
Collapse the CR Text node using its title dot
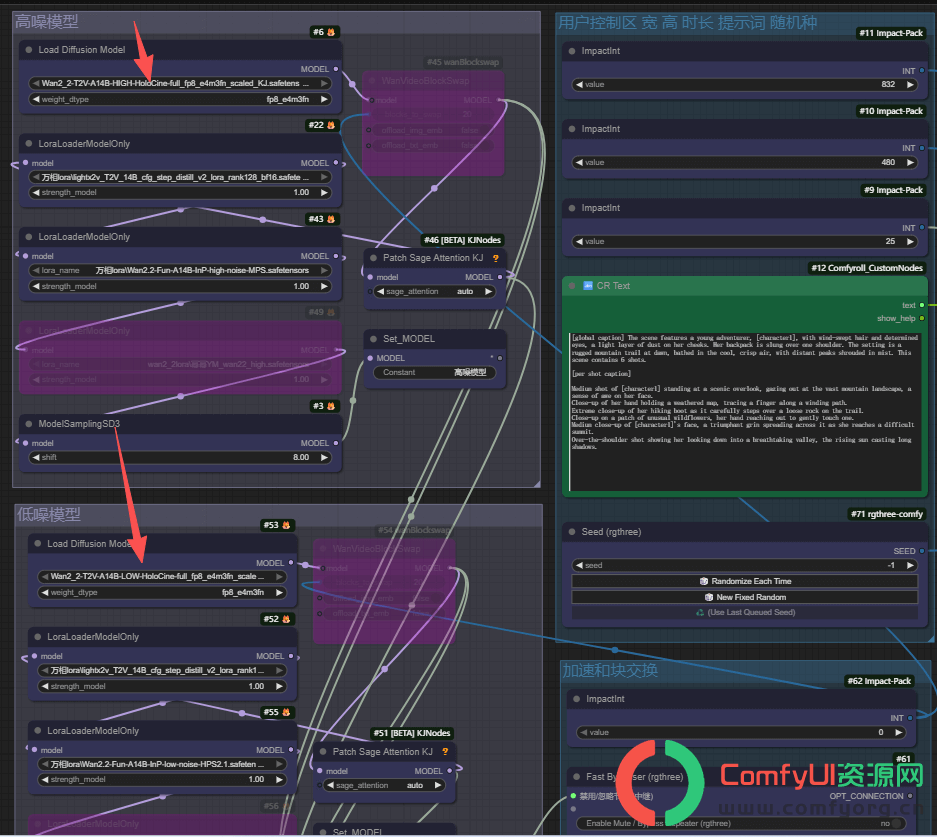[x=572, y=286]
